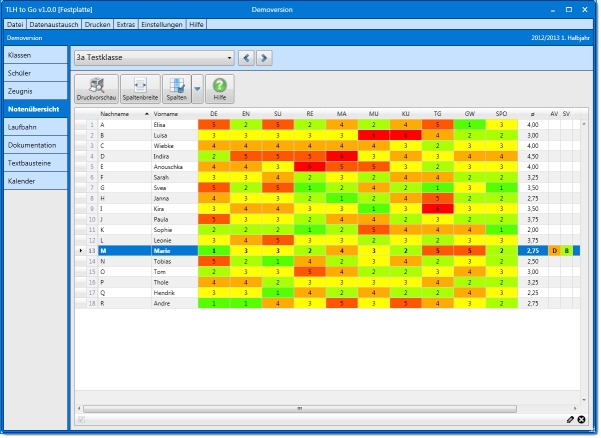601x438 pixels.
Task: Click the round X cancel icon at bottom right
Action: (x=582, y=419)
